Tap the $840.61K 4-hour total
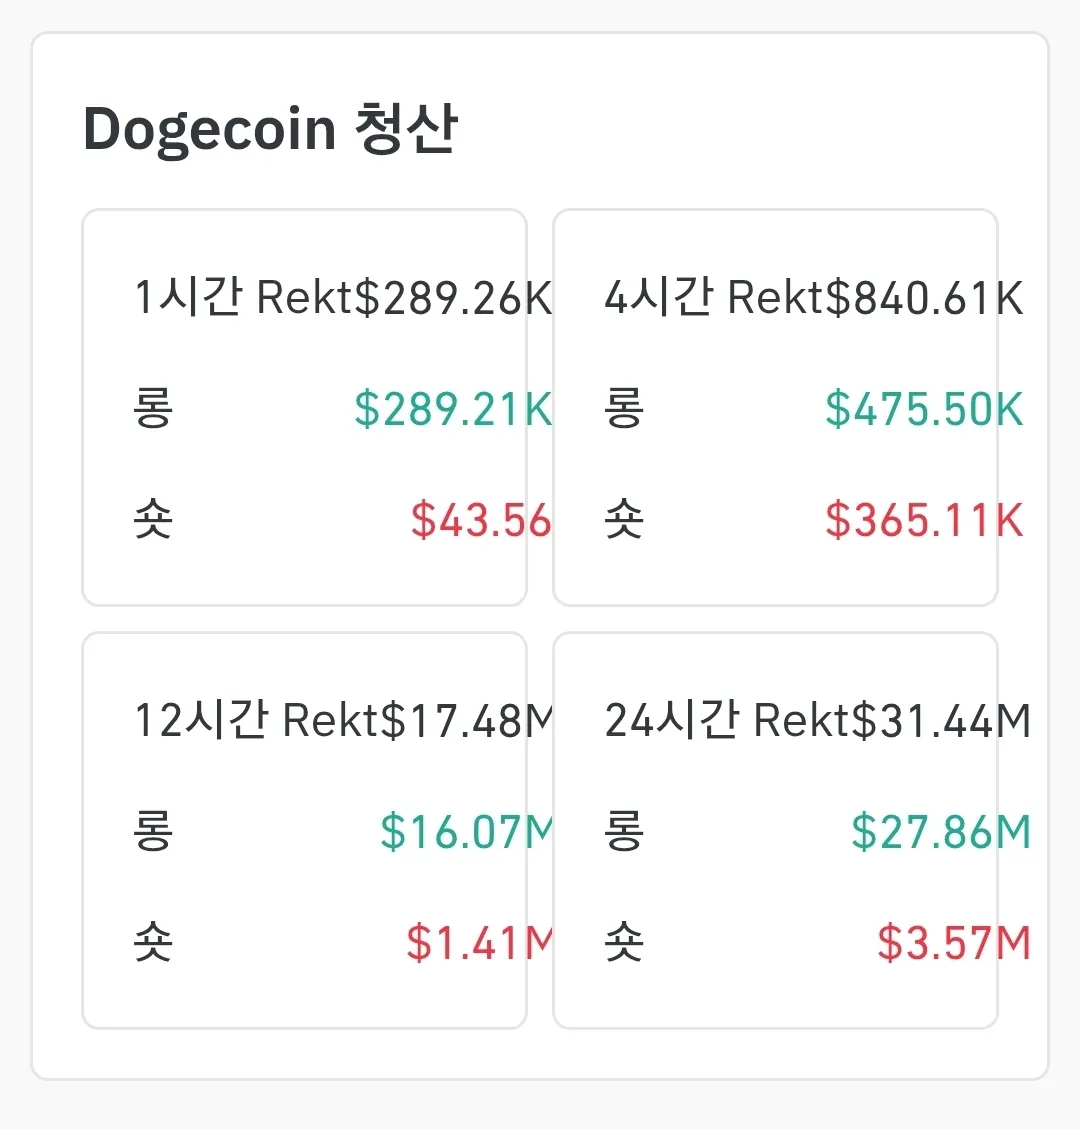This screenshot has height=1129, width=1080. (x=924, y=298)
